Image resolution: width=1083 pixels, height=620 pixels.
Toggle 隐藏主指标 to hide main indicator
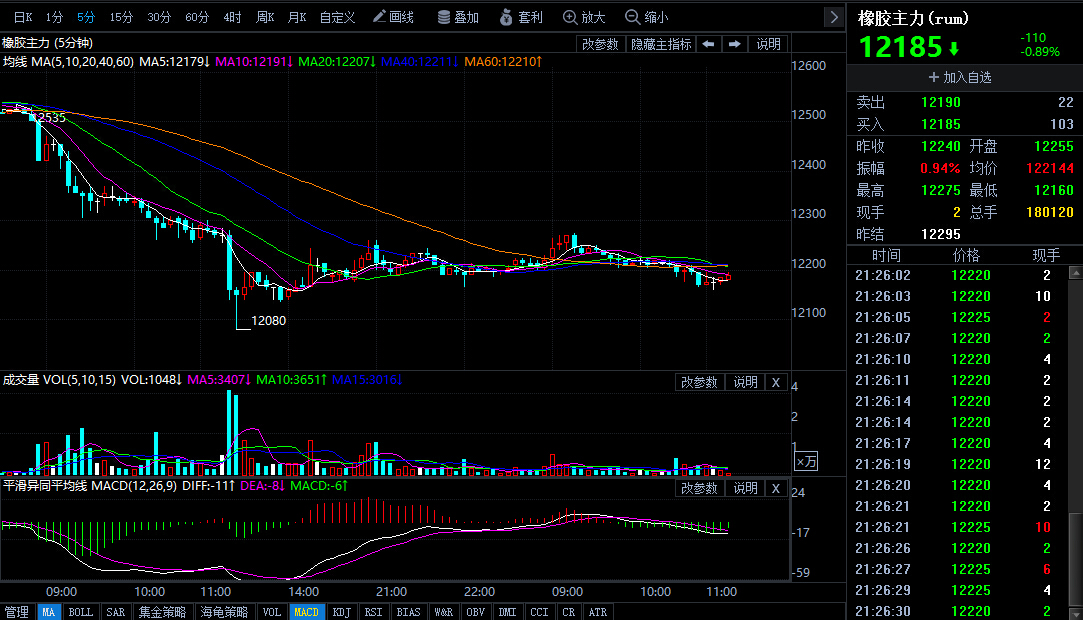pos(660,44)
